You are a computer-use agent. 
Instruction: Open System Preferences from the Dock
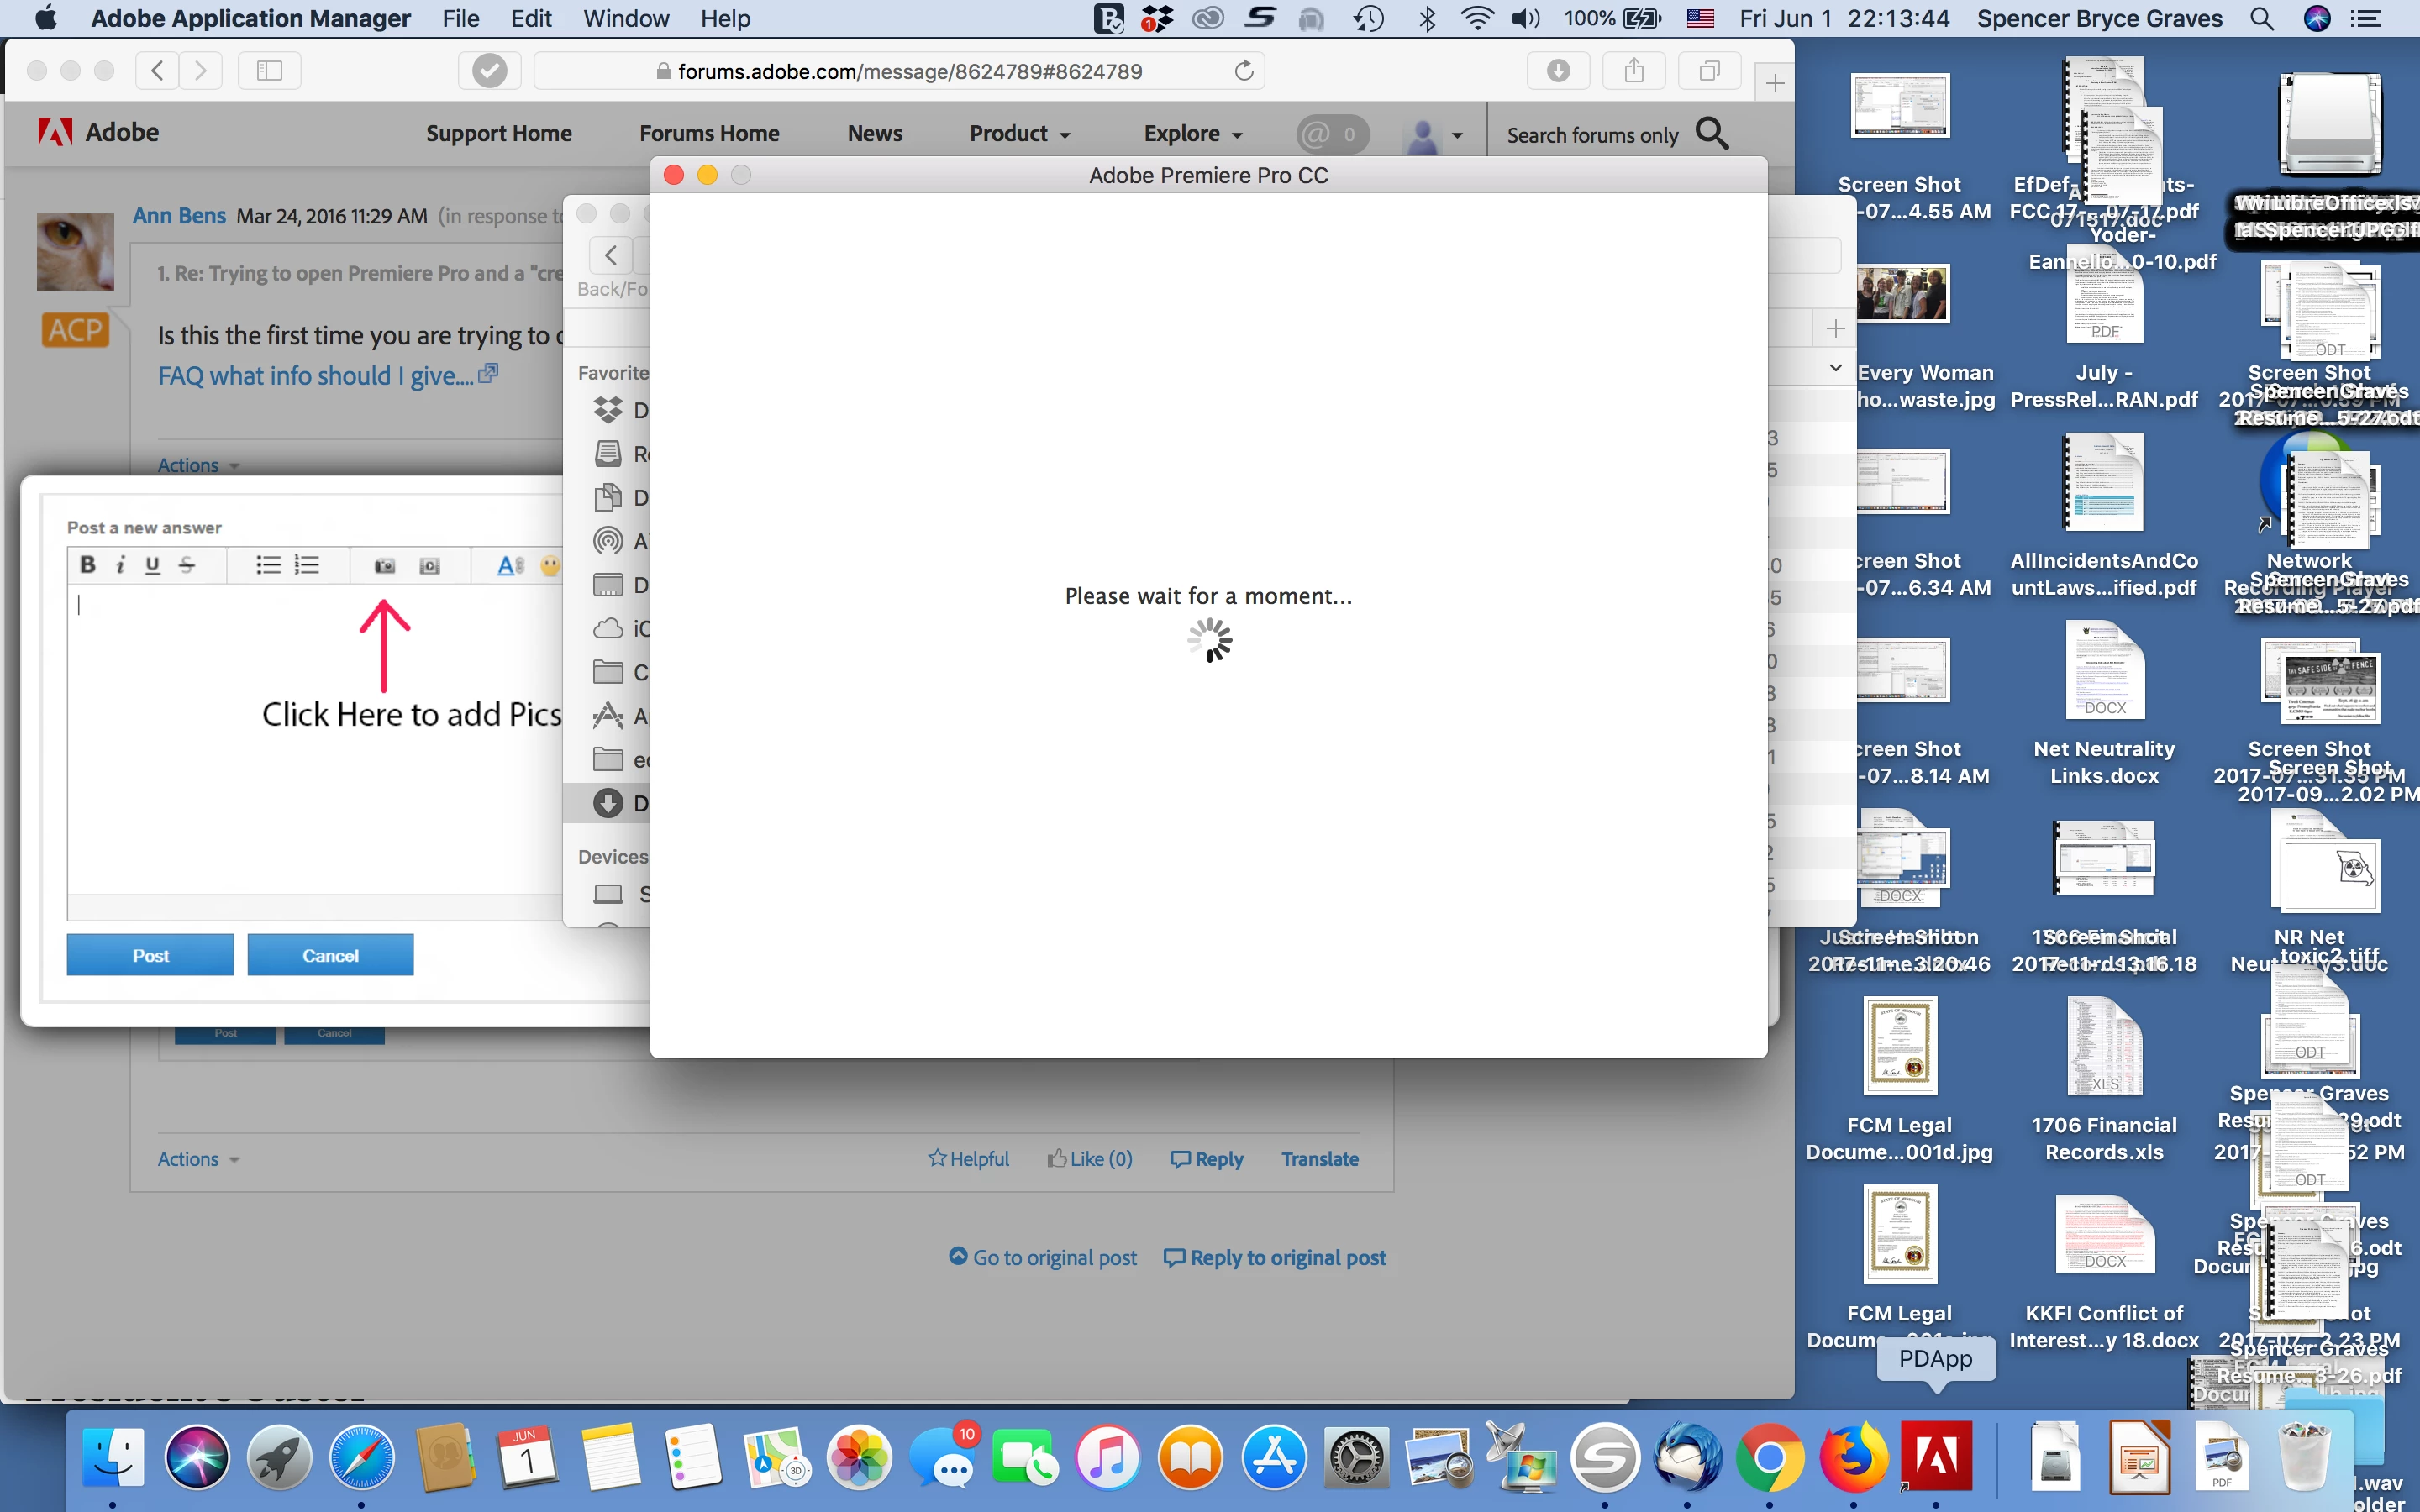click(1355, 1457)
